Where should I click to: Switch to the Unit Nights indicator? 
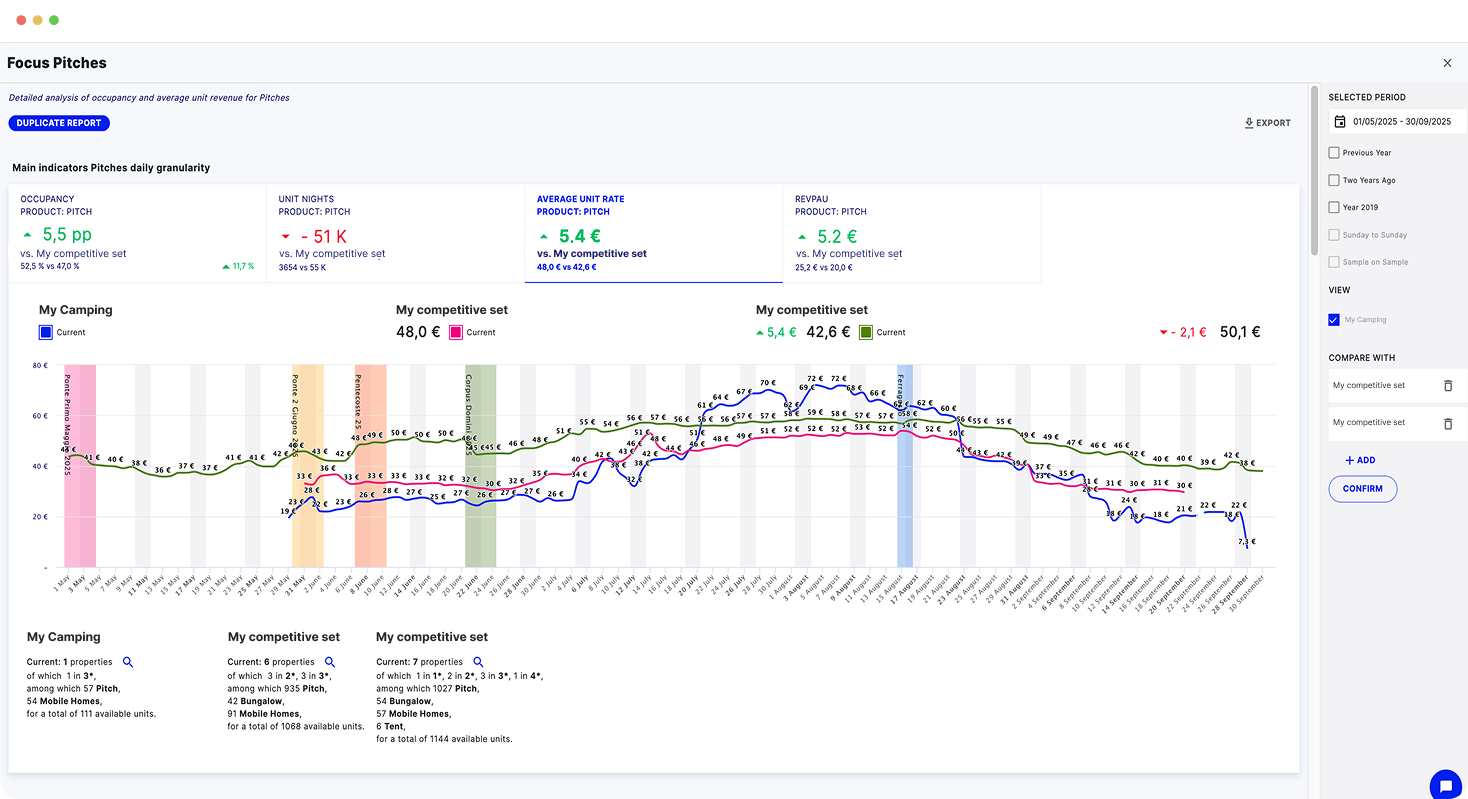coord(395,233)
